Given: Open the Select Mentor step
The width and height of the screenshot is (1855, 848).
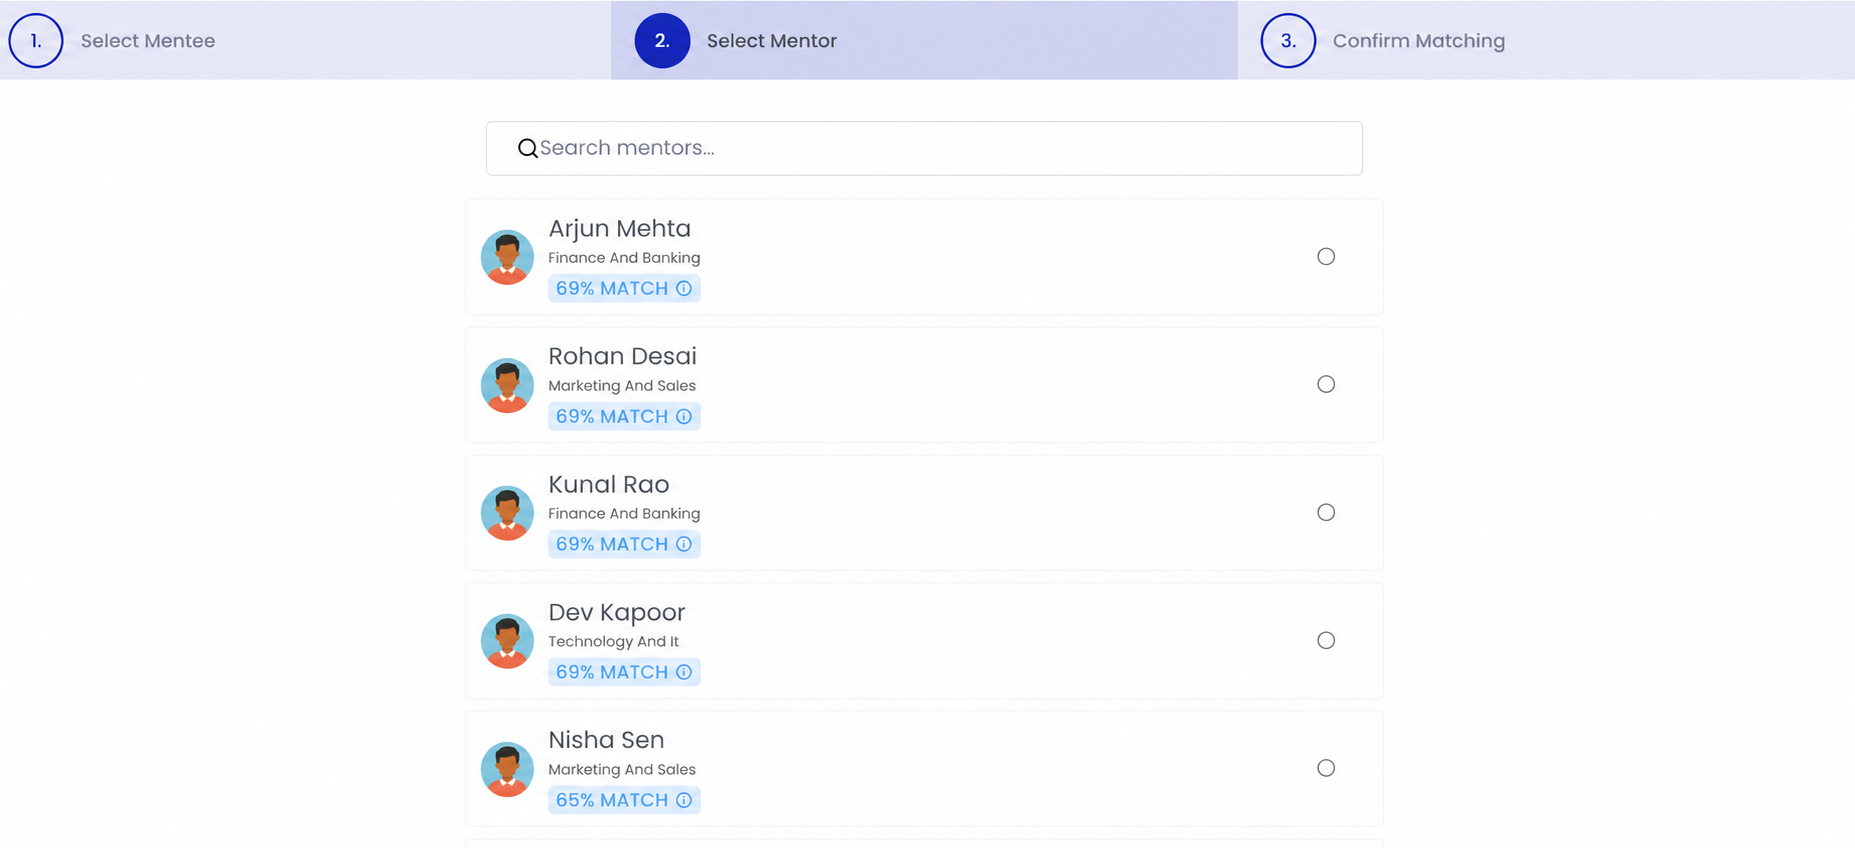Looking at the screenshot, I should pos(924,41).
